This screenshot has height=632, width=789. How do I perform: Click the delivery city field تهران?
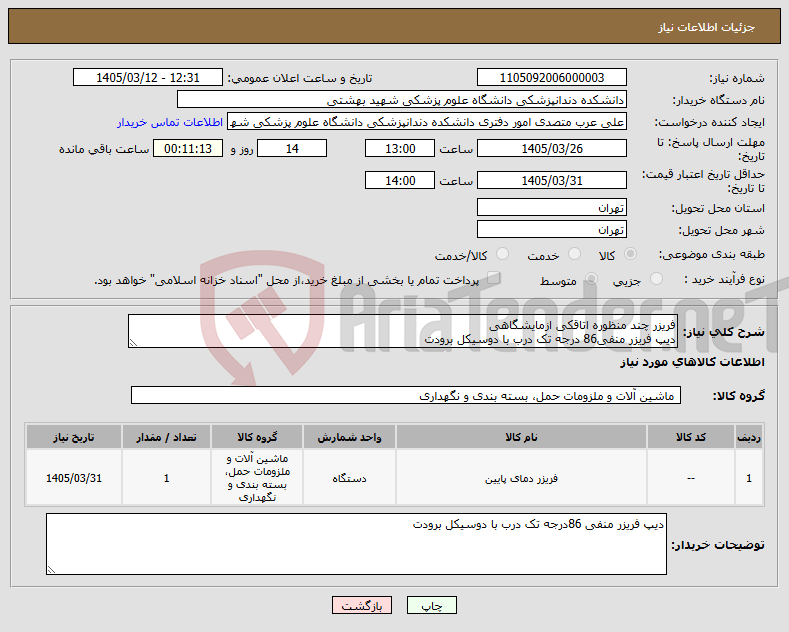click(552, 229)
